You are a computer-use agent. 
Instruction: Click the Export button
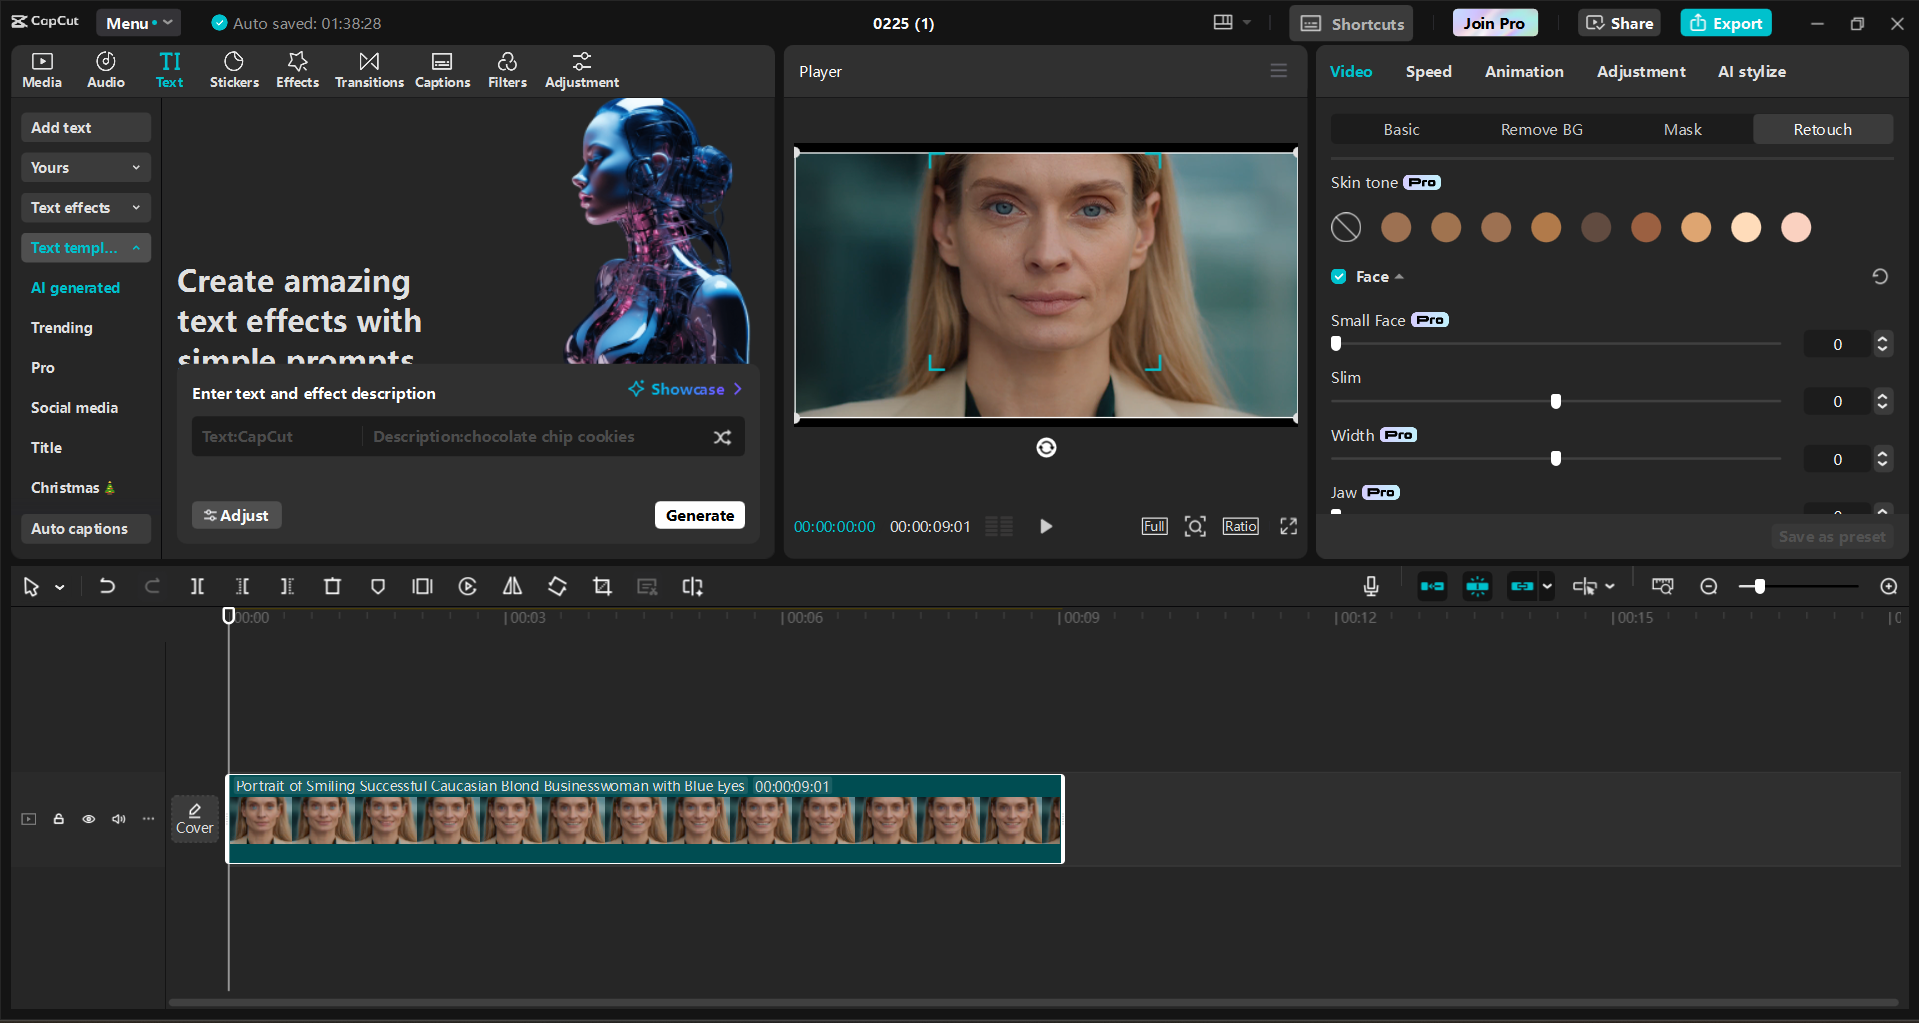1726,23
